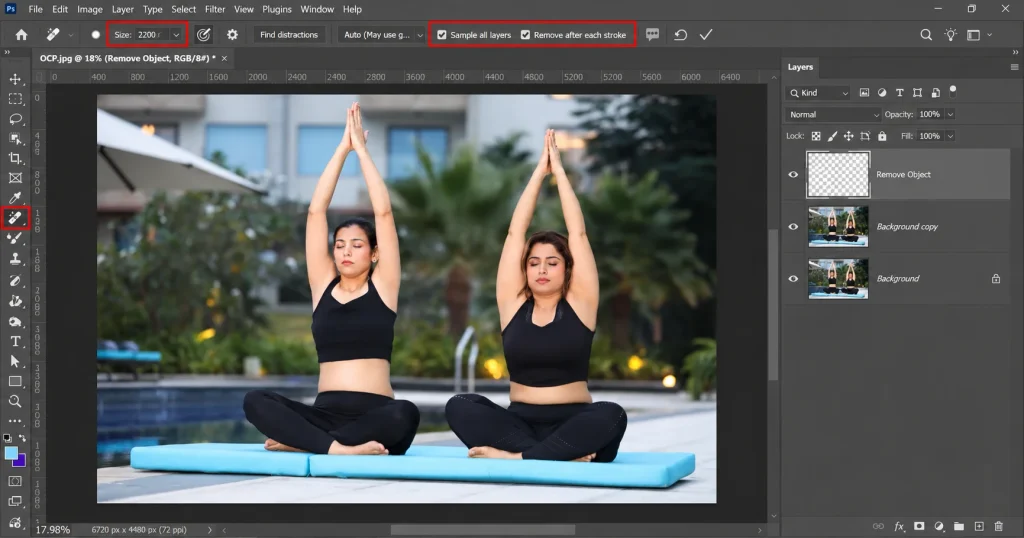The image size is (1024, 538).
Task: Open the File menu
Action: pos(36,9)
